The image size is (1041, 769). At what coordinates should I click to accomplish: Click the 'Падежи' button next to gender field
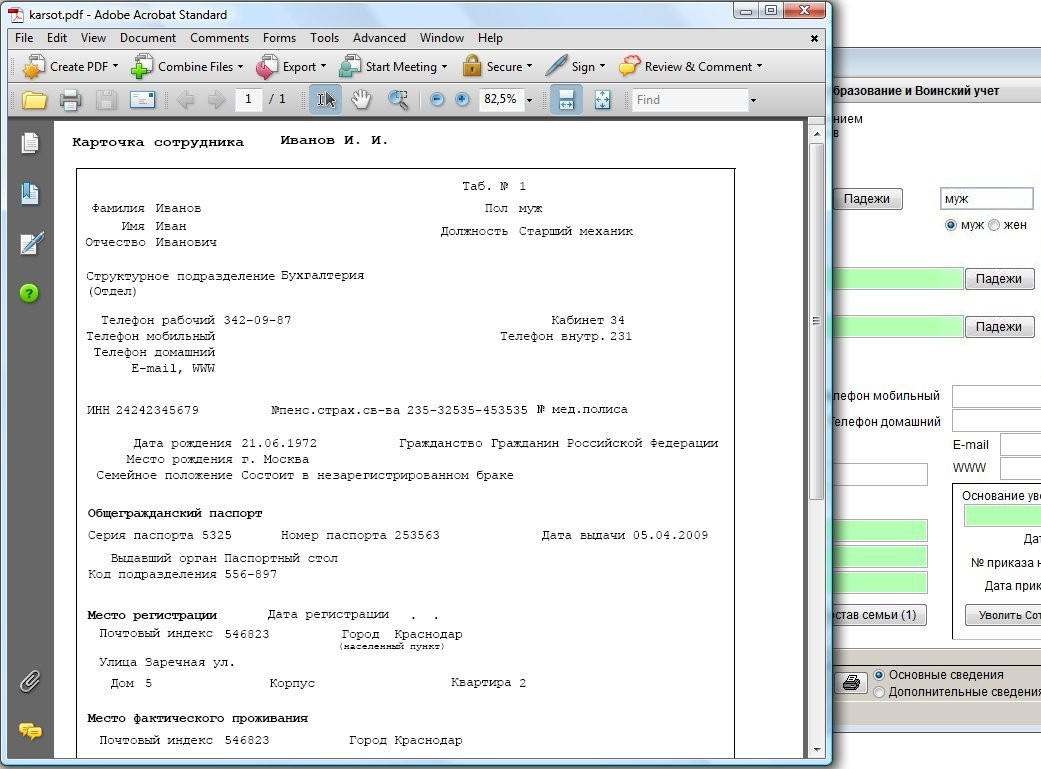point(867,199)
